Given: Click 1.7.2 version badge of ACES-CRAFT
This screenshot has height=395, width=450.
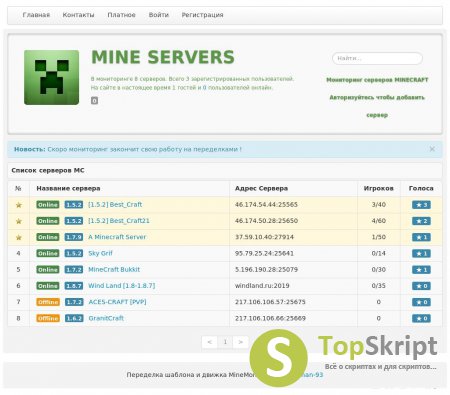Looking at the screenshot, I should (x=74, y=302).
